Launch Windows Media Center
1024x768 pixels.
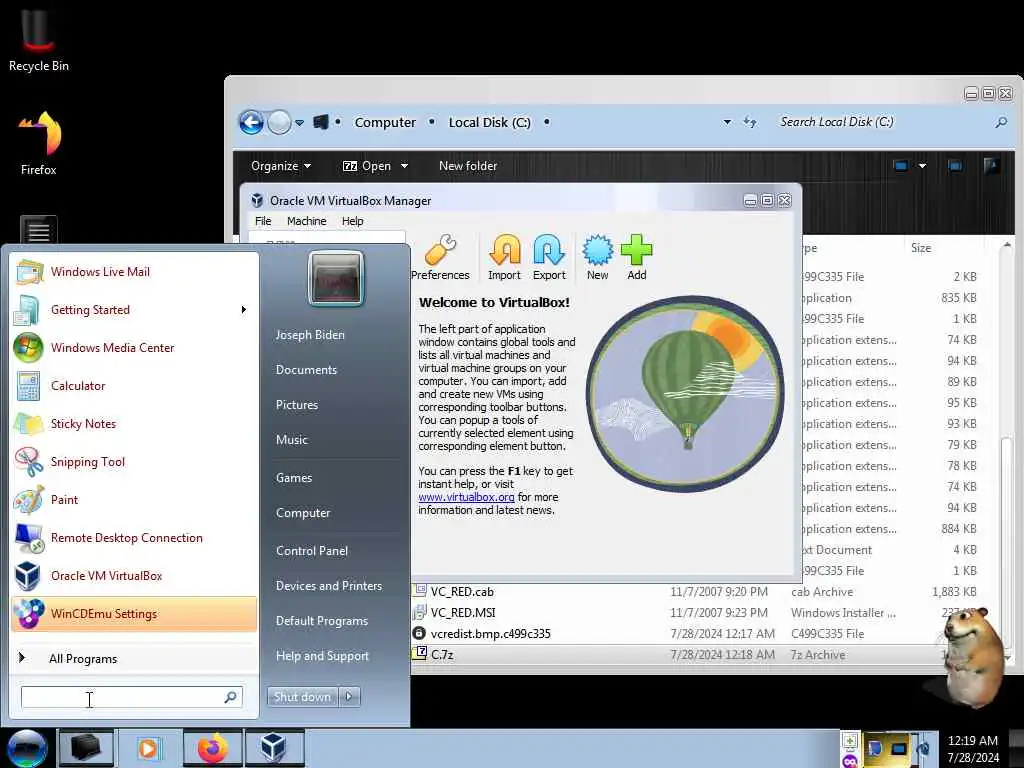pyautogui.click(x=134, y=347)
